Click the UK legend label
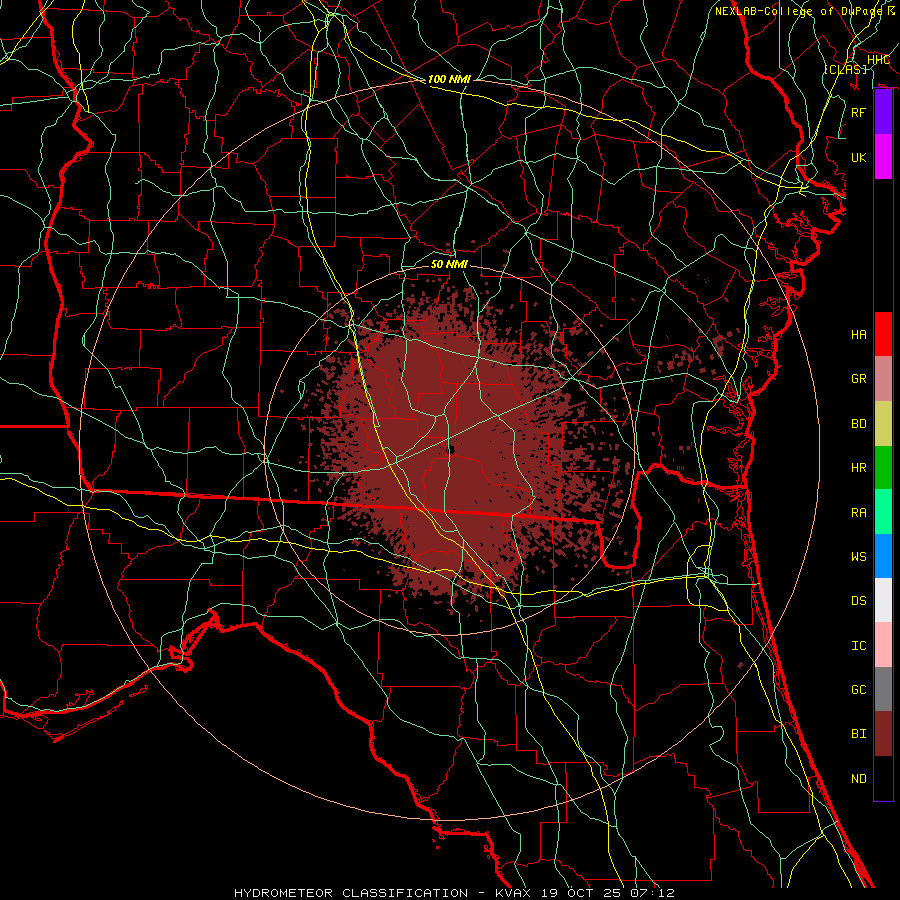This screenshot has height=900, width=900. 858,157
